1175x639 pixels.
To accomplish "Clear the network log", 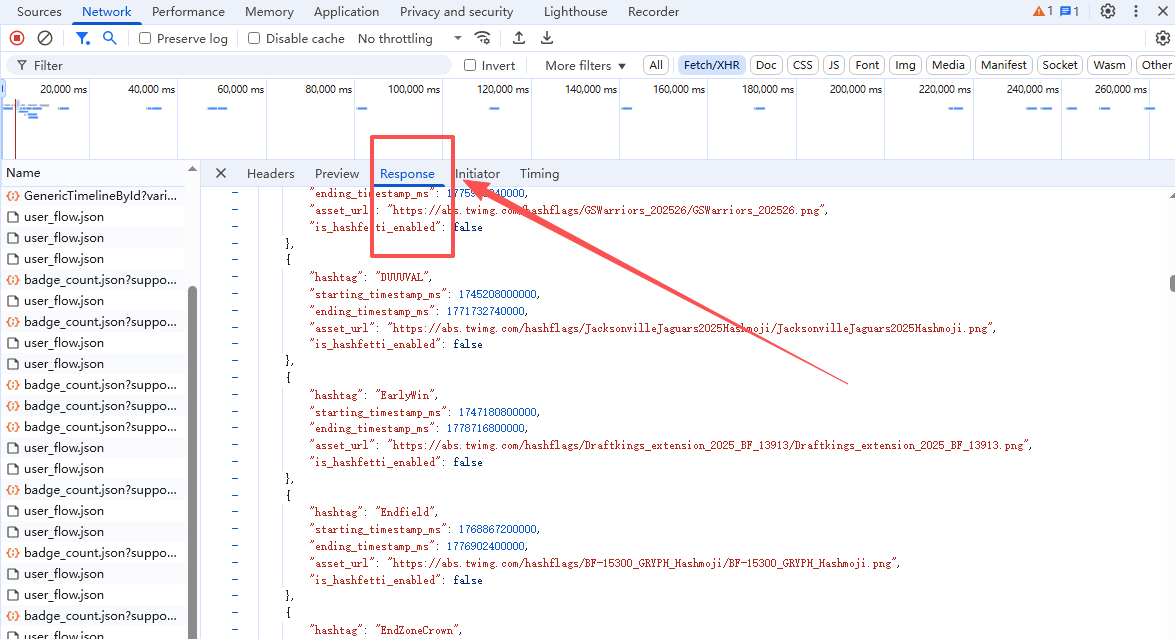I will 45,38.
